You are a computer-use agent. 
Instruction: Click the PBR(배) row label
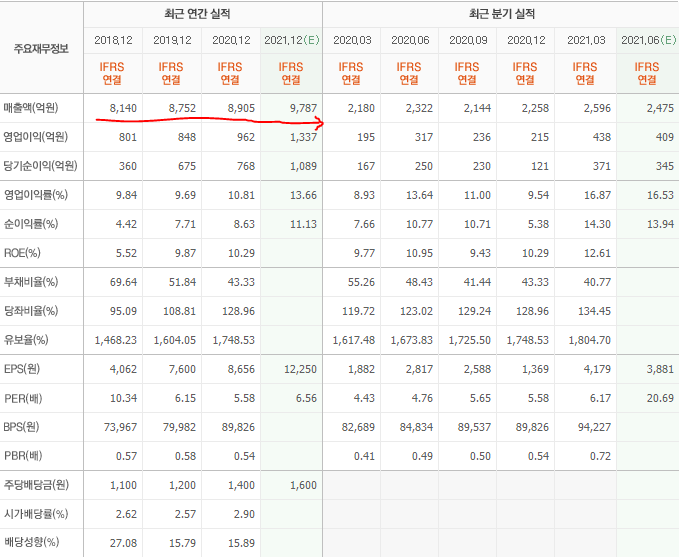click(23, 456)
